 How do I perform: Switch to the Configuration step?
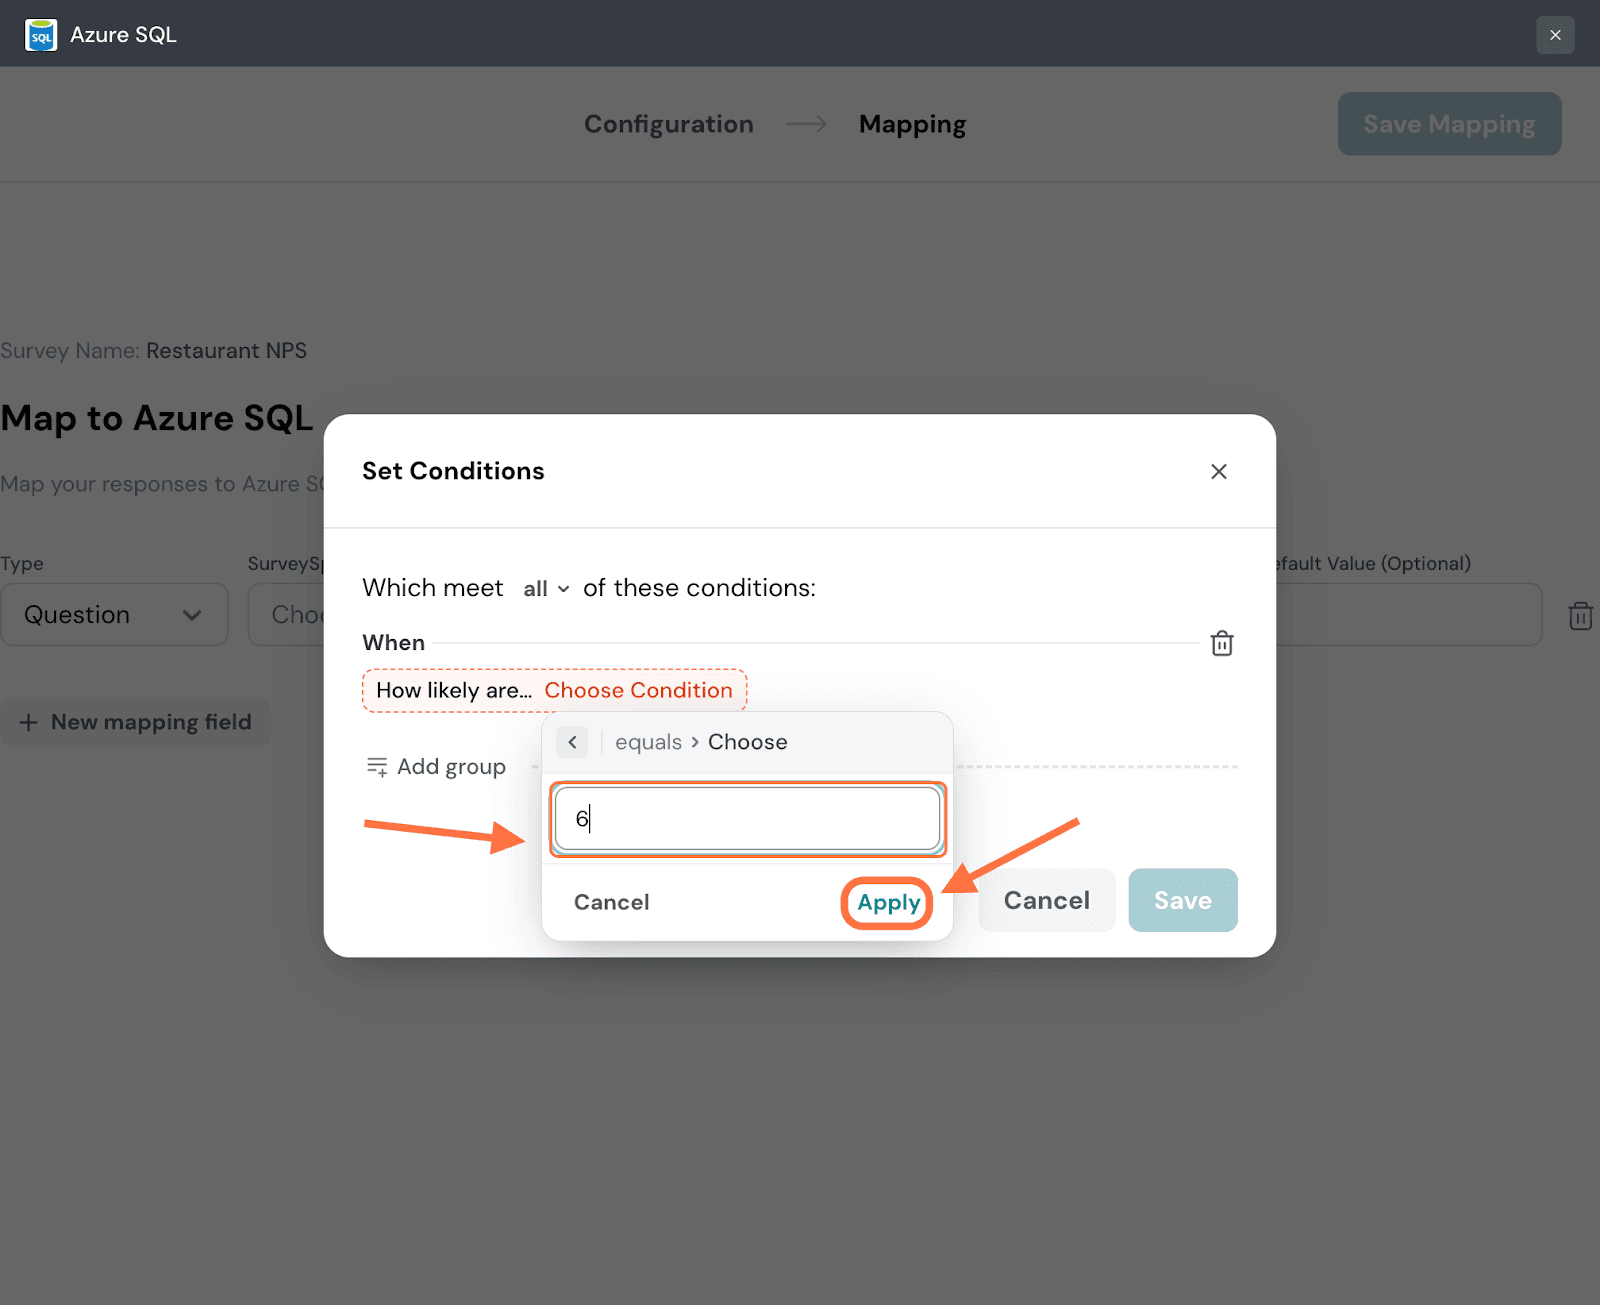point(668,124)
